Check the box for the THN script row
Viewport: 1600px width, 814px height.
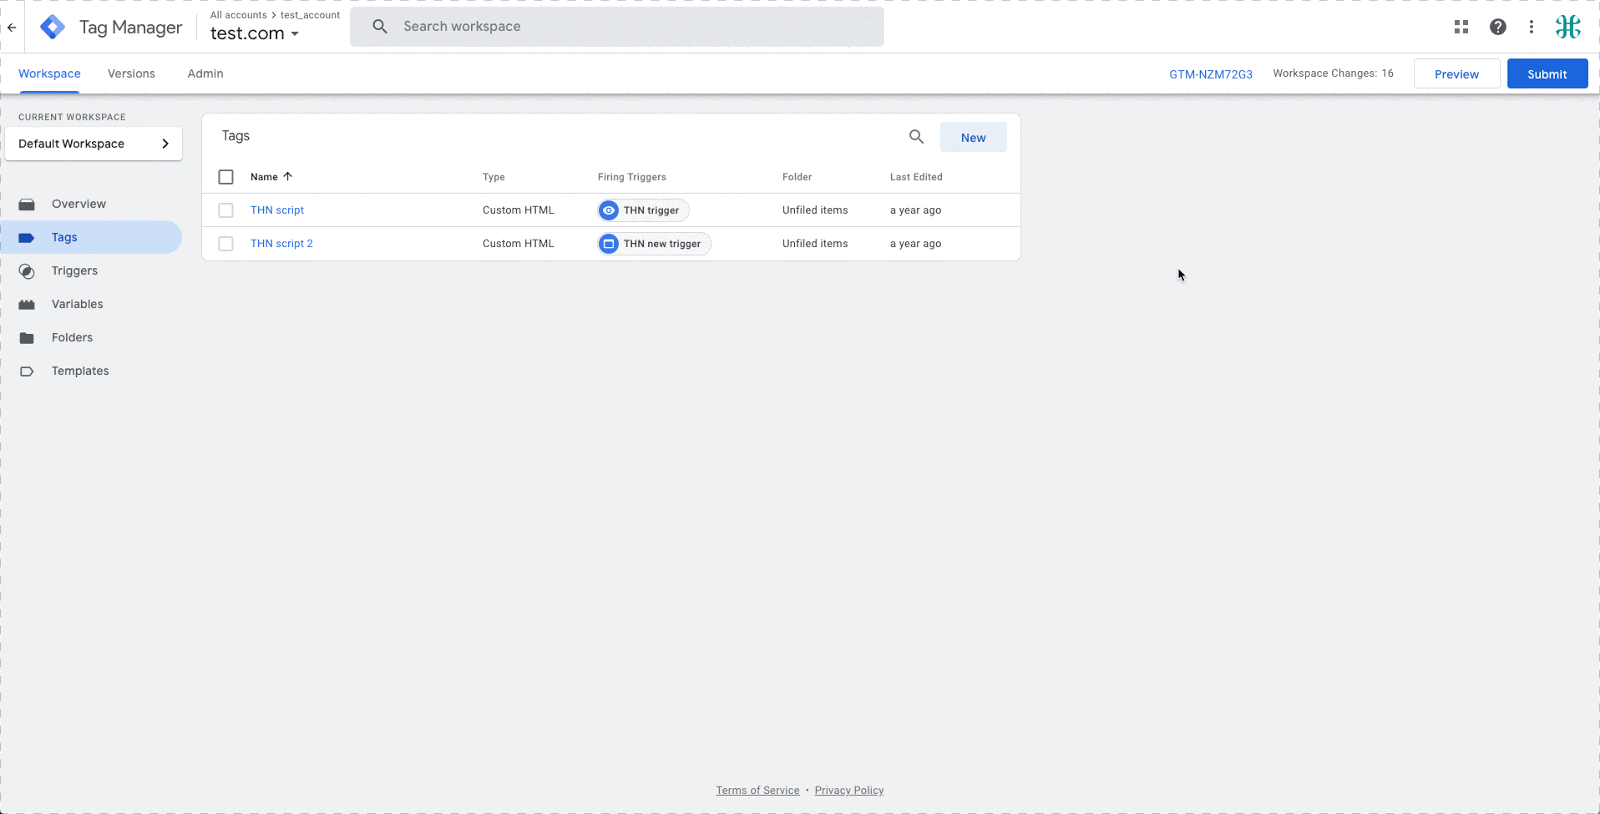point(226,210)
